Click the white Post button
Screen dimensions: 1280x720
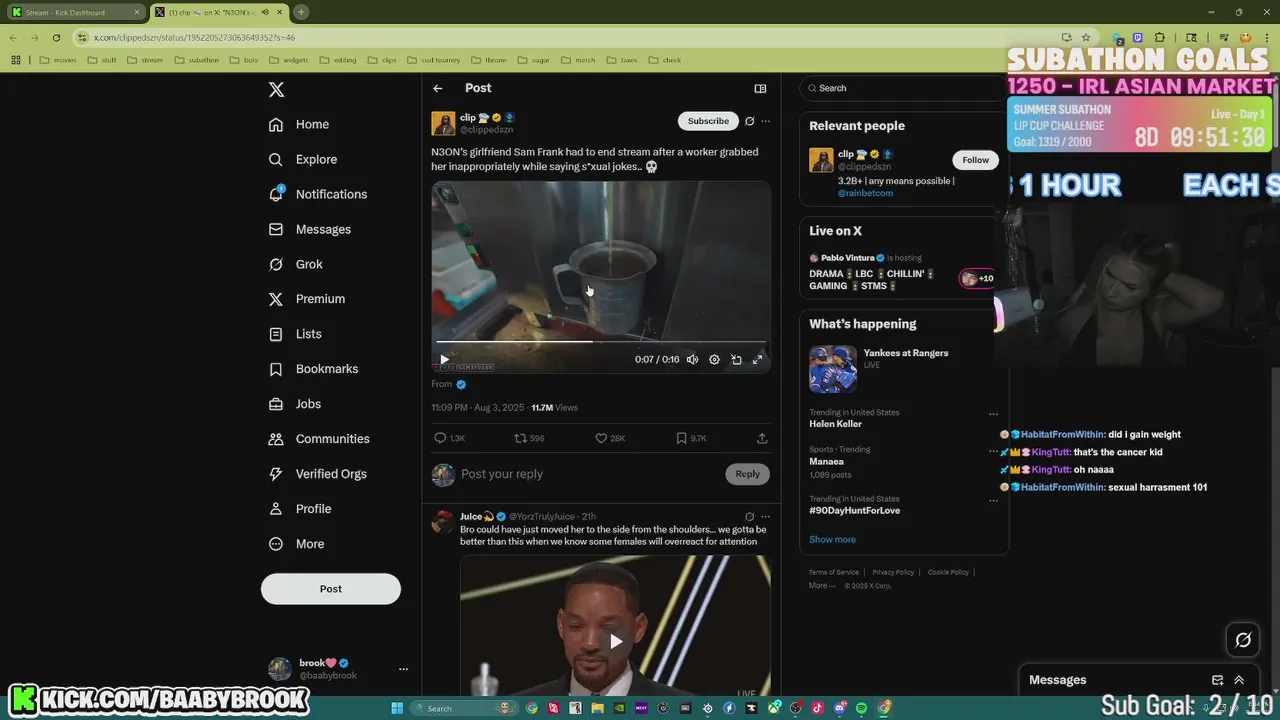tap(331, 589)
